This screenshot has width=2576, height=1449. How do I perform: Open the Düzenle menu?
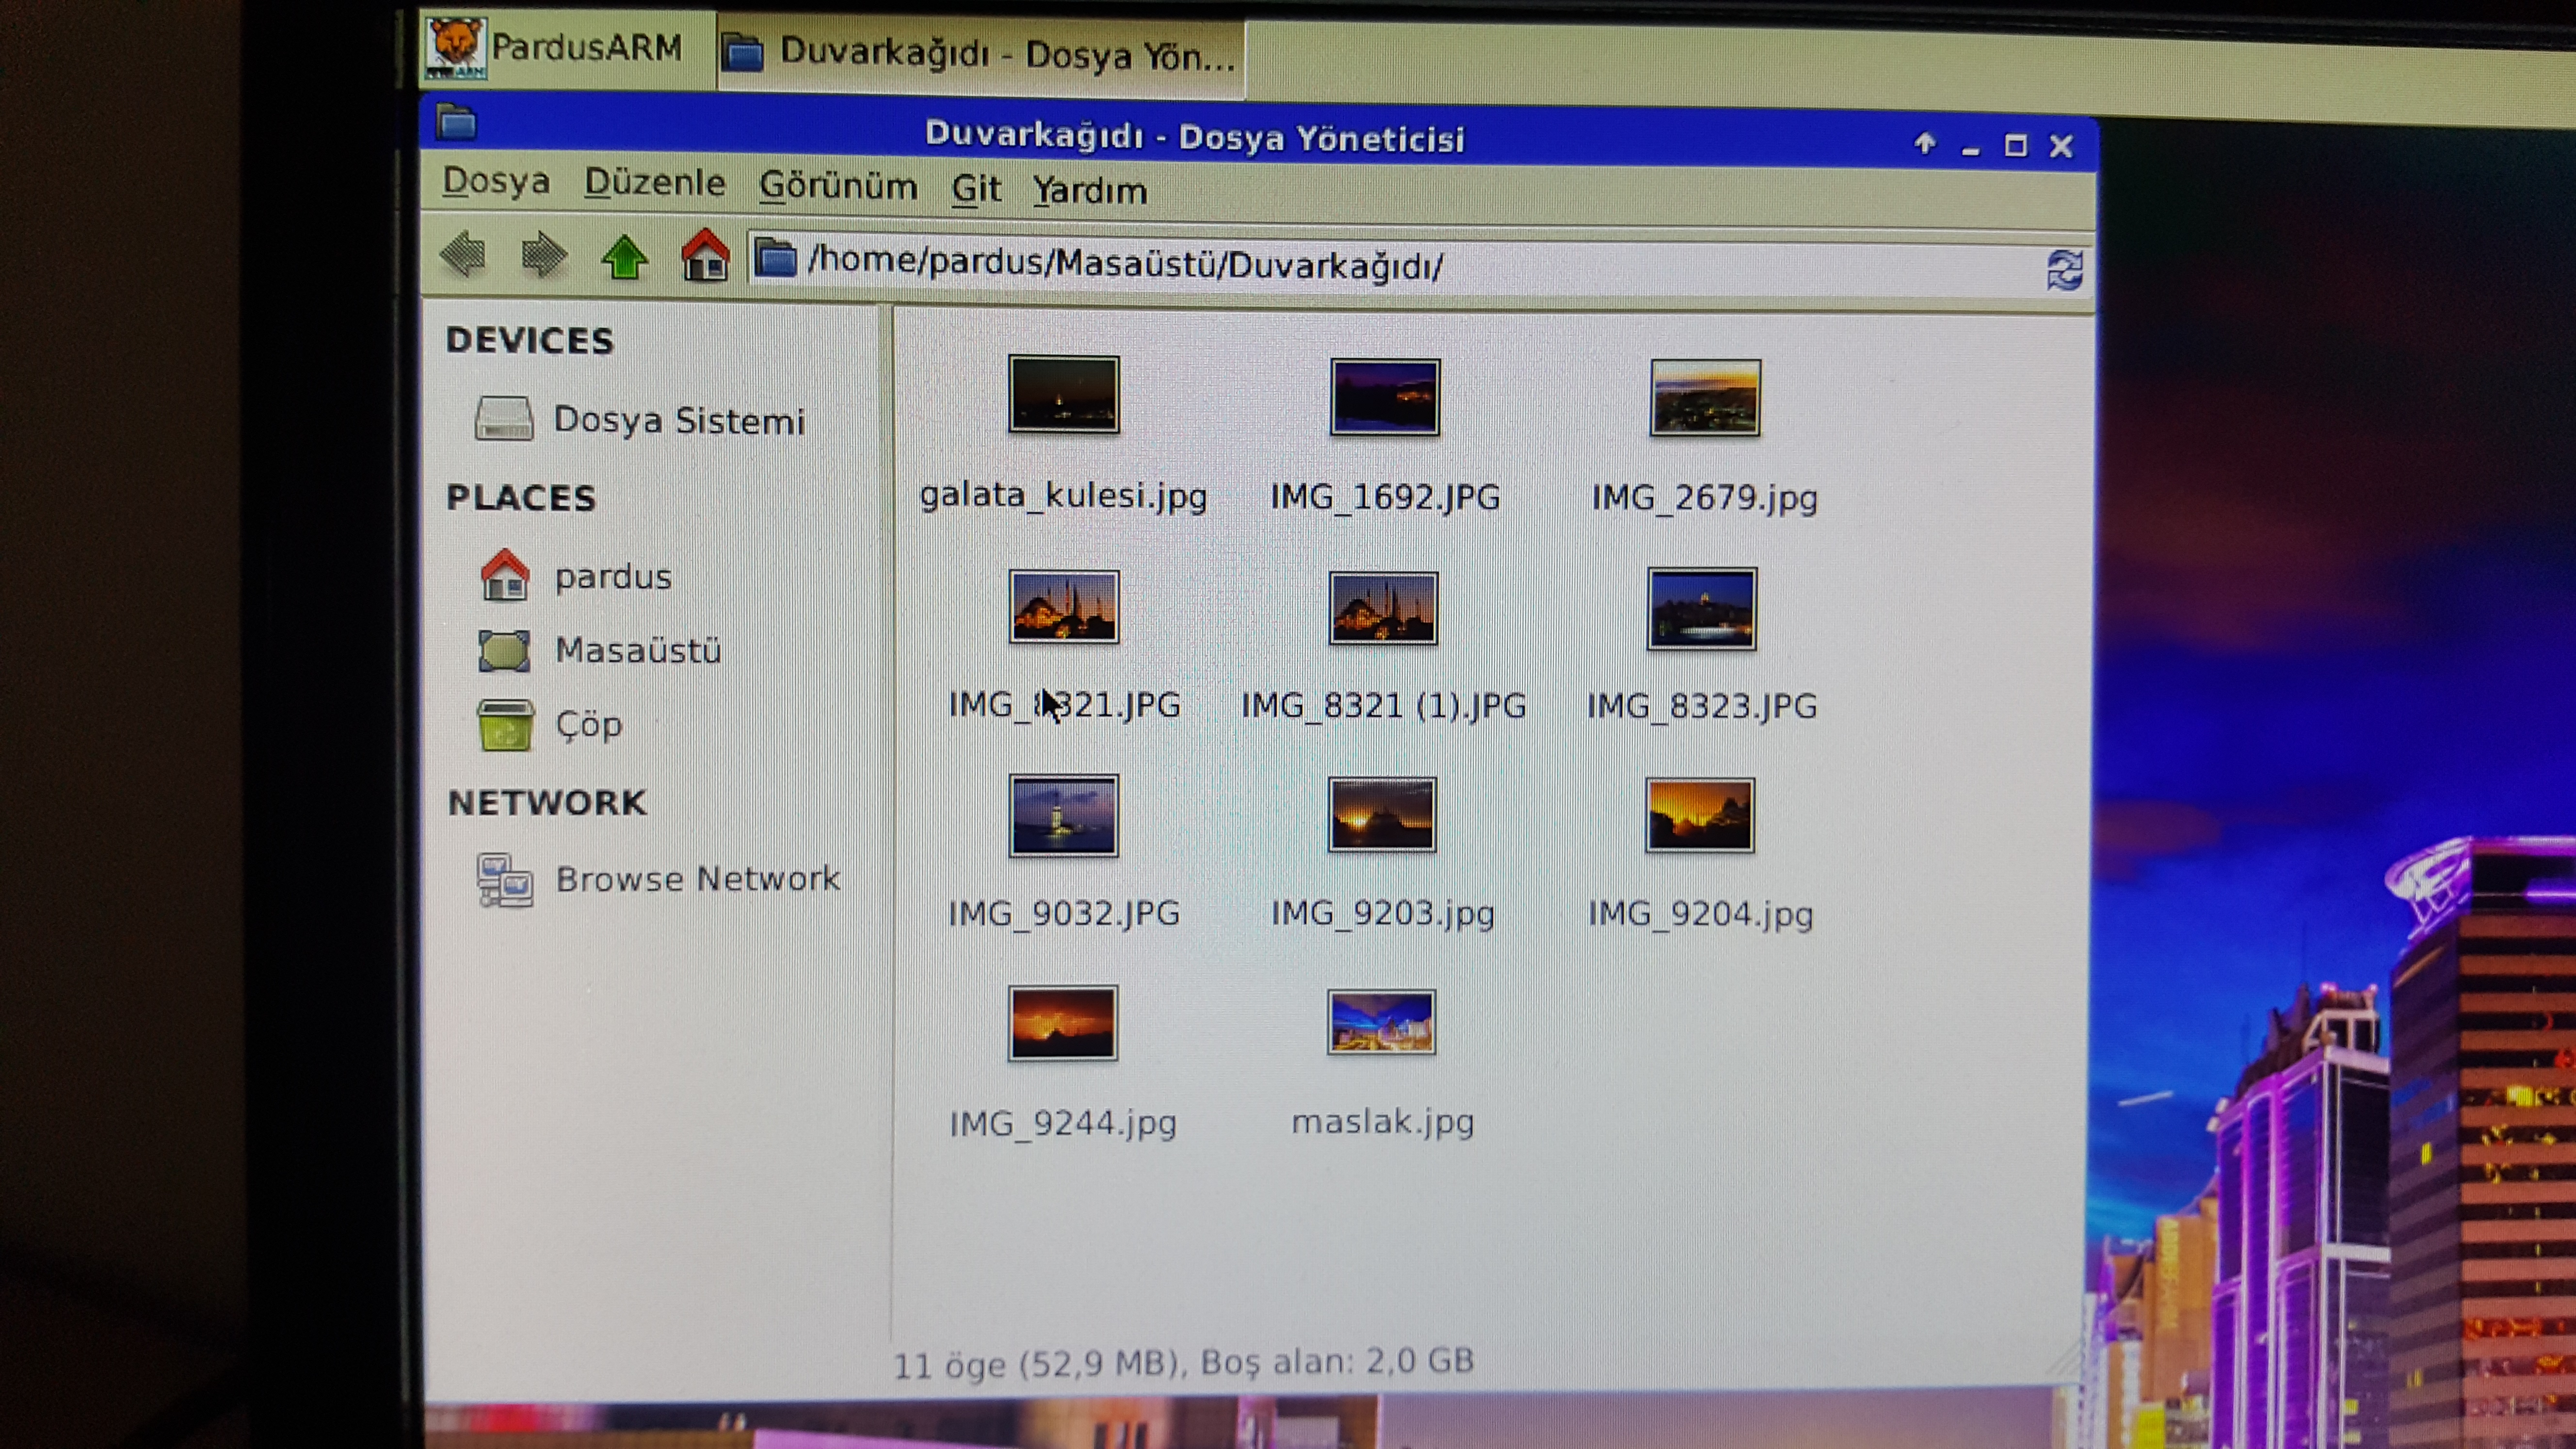[x=655, y=183]
